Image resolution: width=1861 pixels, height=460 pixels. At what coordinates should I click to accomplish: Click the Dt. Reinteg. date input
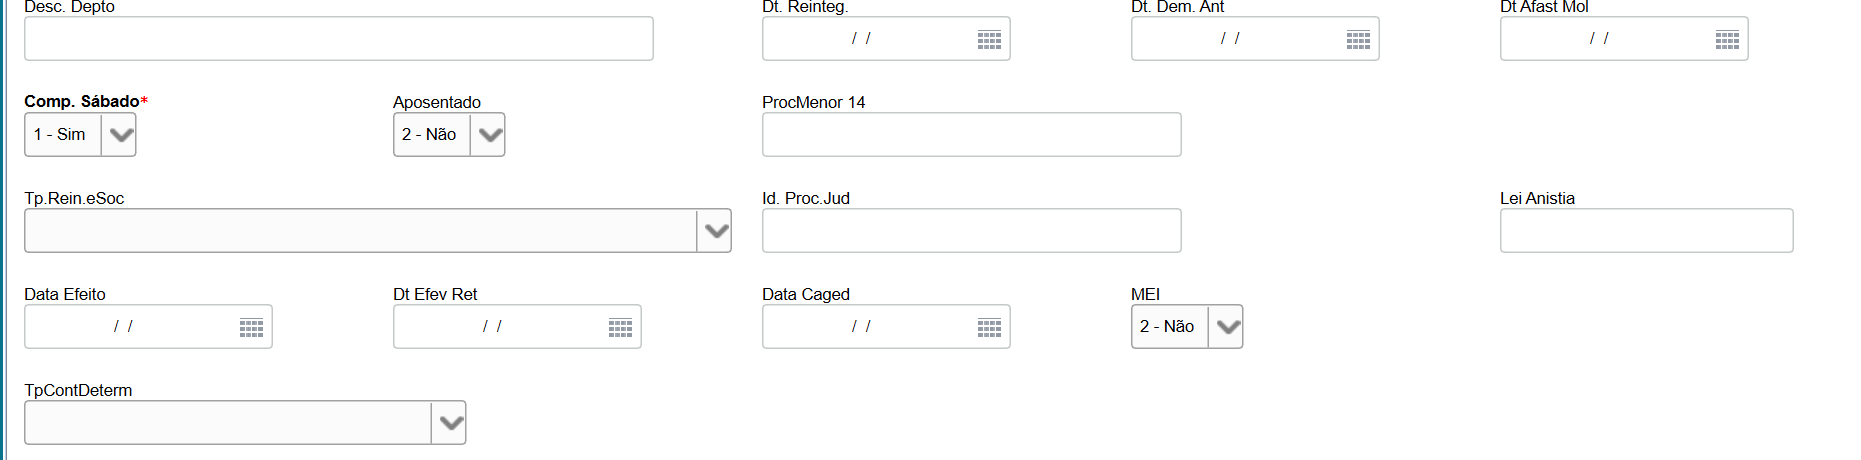pos(862,39)
